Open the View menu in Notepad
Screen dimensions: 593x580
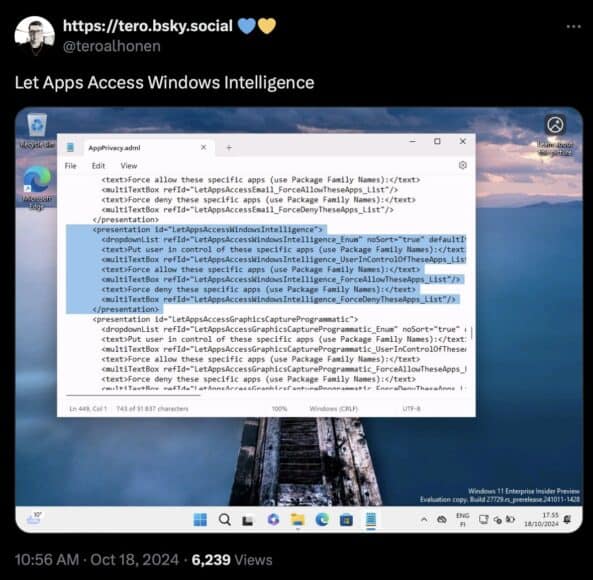[129, 166]
